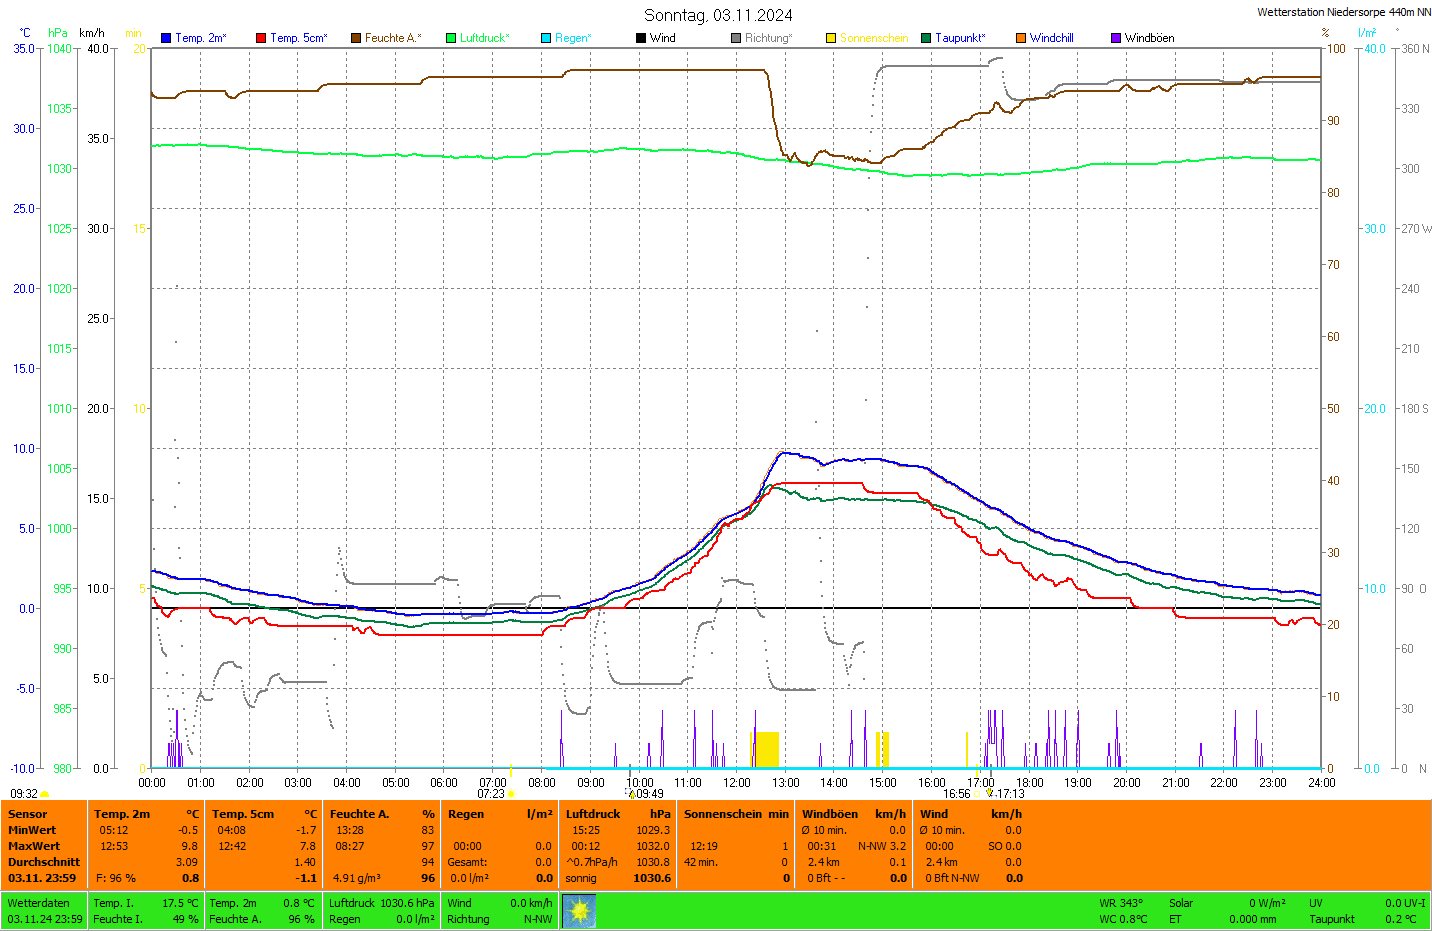Click the sun icon next to 09:32
1432x931 pixels.
click(x=45, y=794)
